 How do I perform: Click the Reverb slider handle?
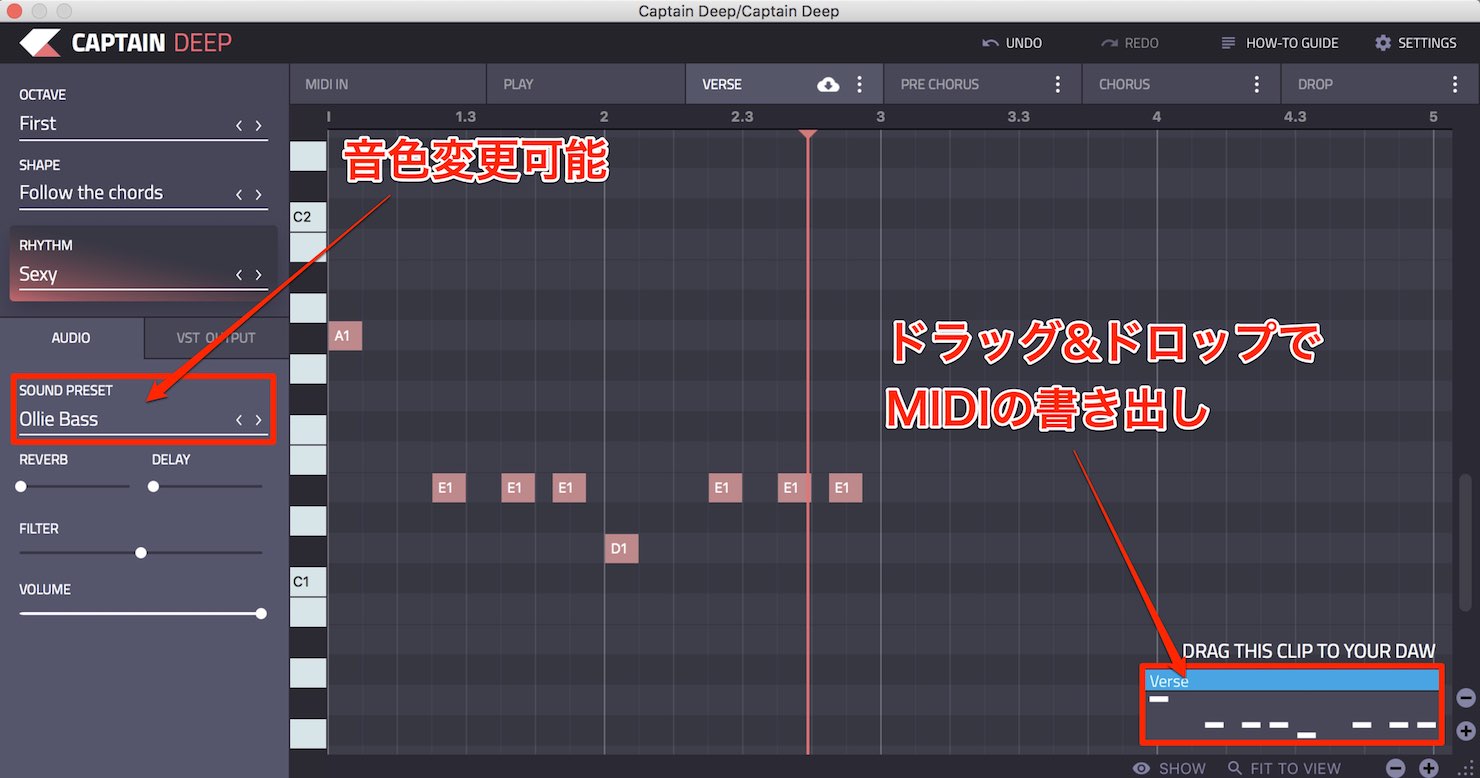tap(21, 486)
